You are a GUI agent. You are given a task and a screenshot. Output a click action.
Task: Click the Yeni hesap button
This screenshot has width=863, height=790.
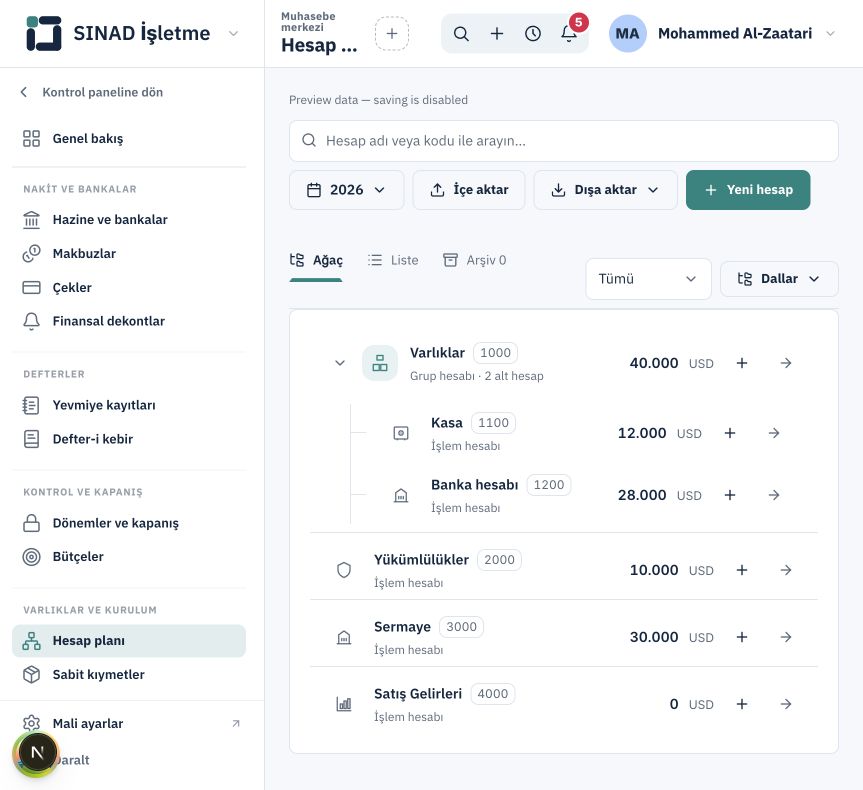748,190
